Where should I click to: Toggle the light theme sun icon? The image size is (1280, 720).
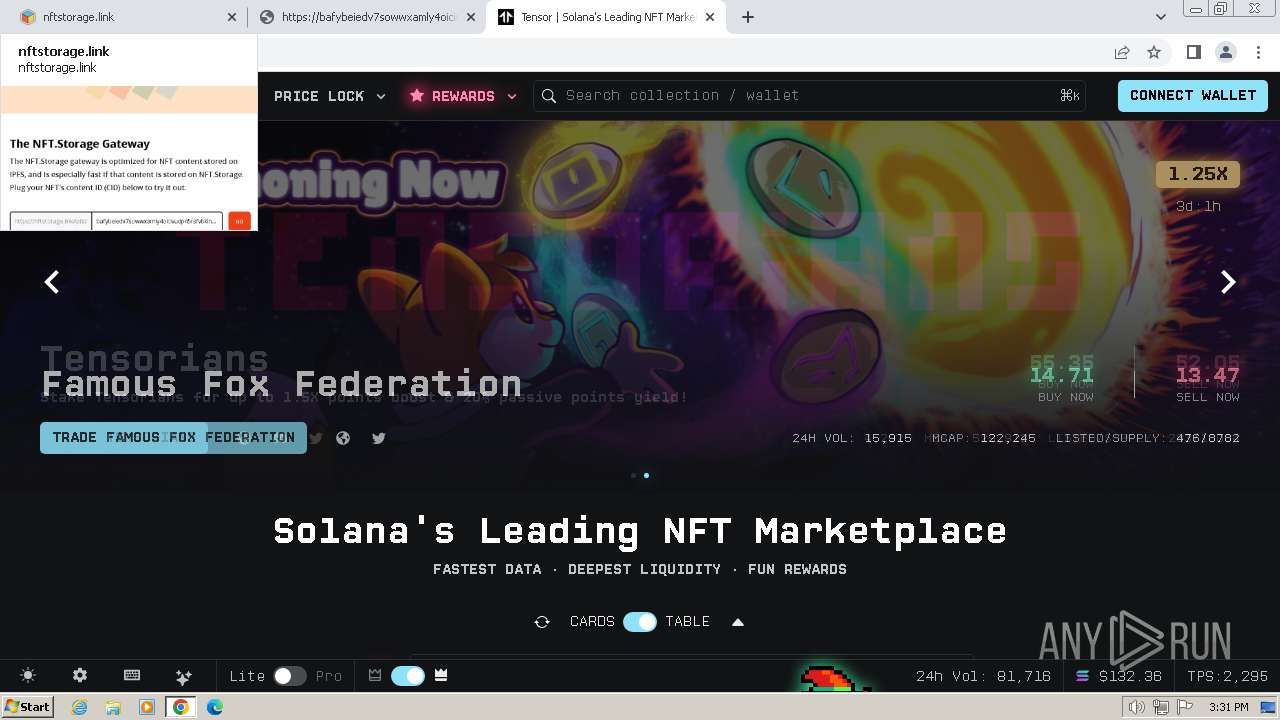coord(28,676)
